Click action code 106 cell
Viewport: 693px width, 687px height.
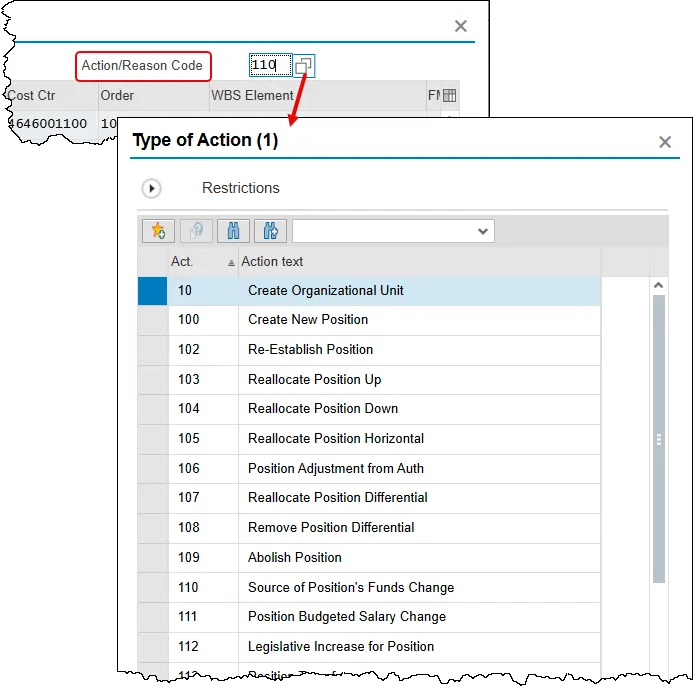203,469
